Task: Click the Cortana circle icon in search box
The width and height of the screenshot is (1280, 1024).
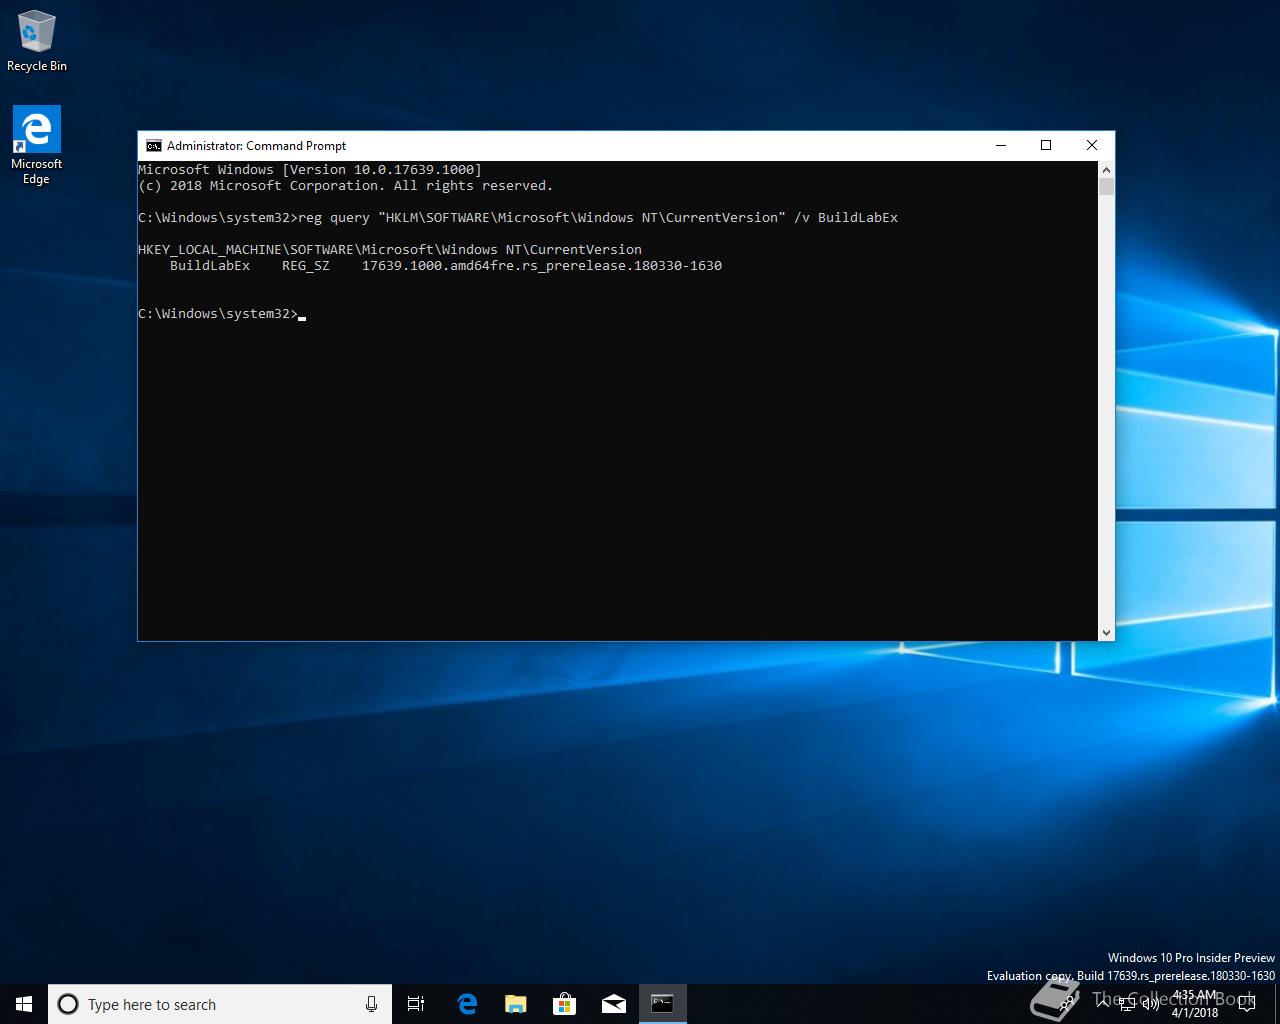Action: pyautogui.click(x=68, y=1004)
